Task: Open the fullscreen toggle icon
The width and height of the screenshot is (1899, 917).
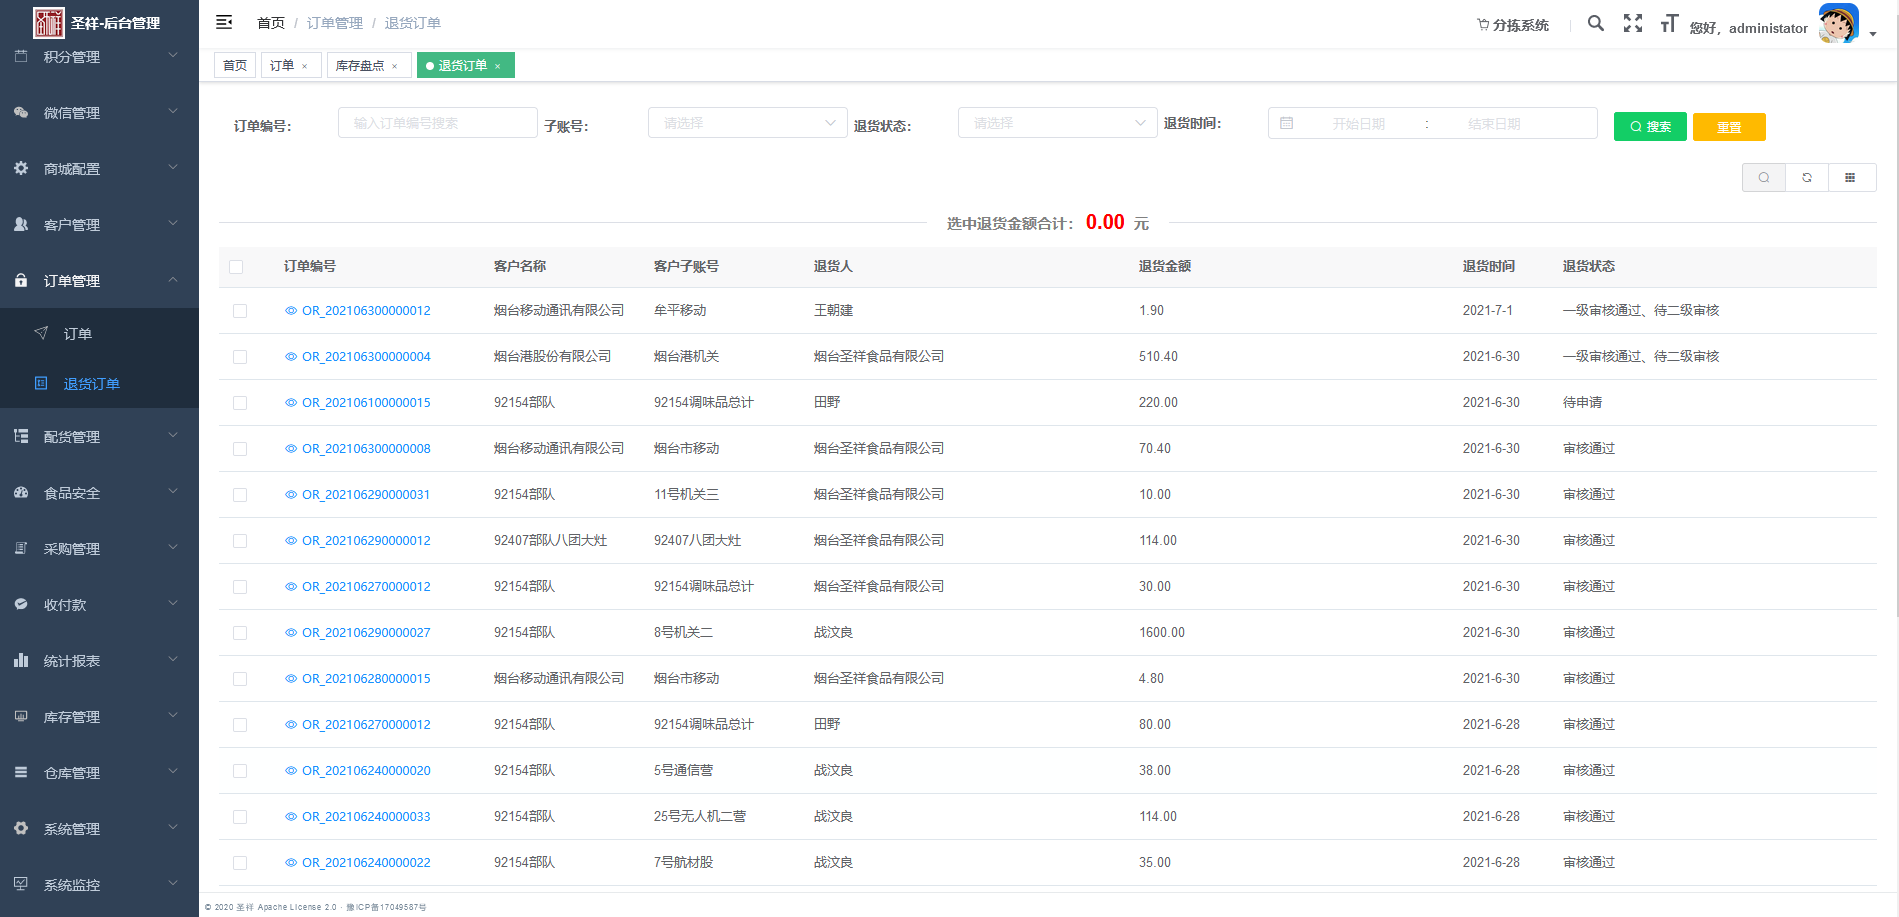Action: (1633, 23)
